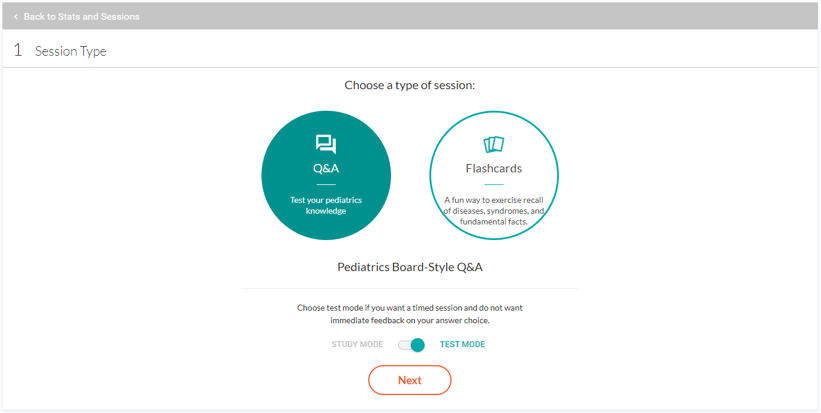Choose the Flashcards session type circle

(494, 175)
